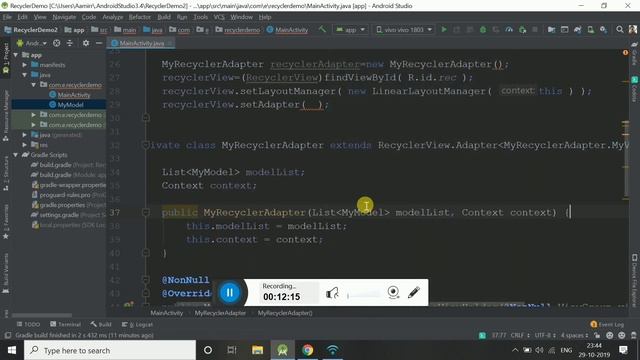Expand the manifests folder

click(25, 65)
